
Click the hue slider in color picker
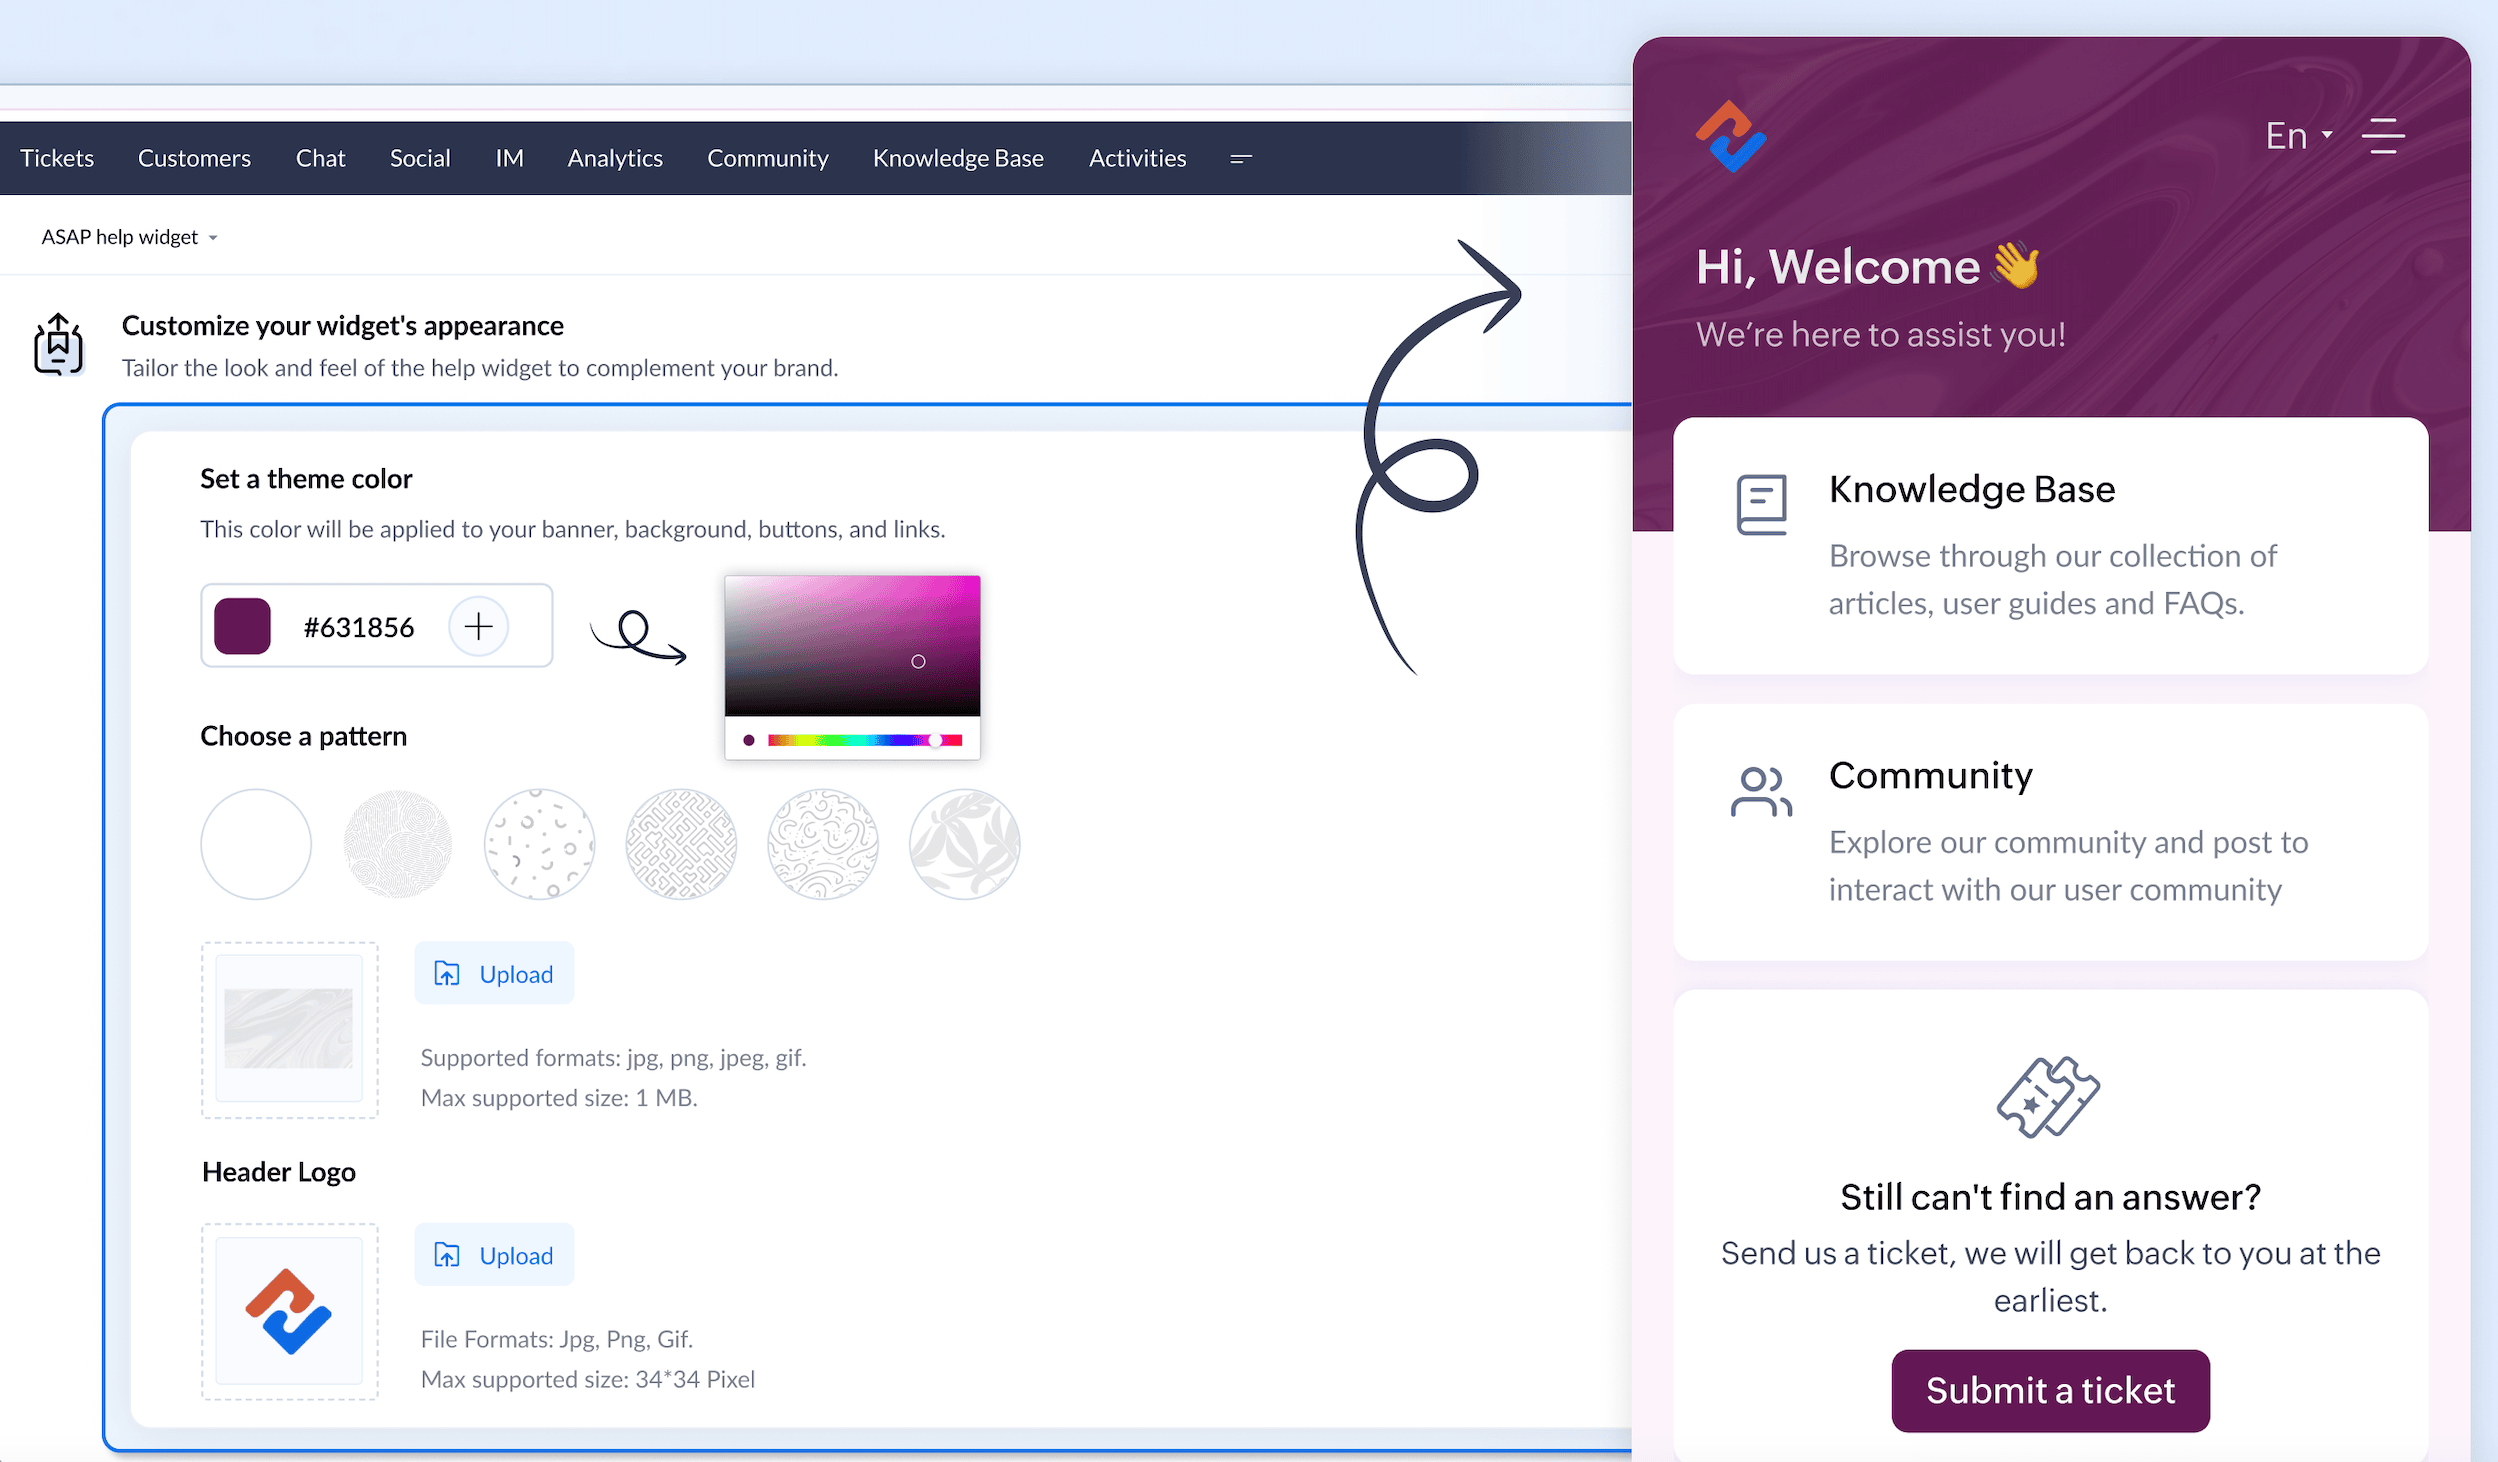864,740
